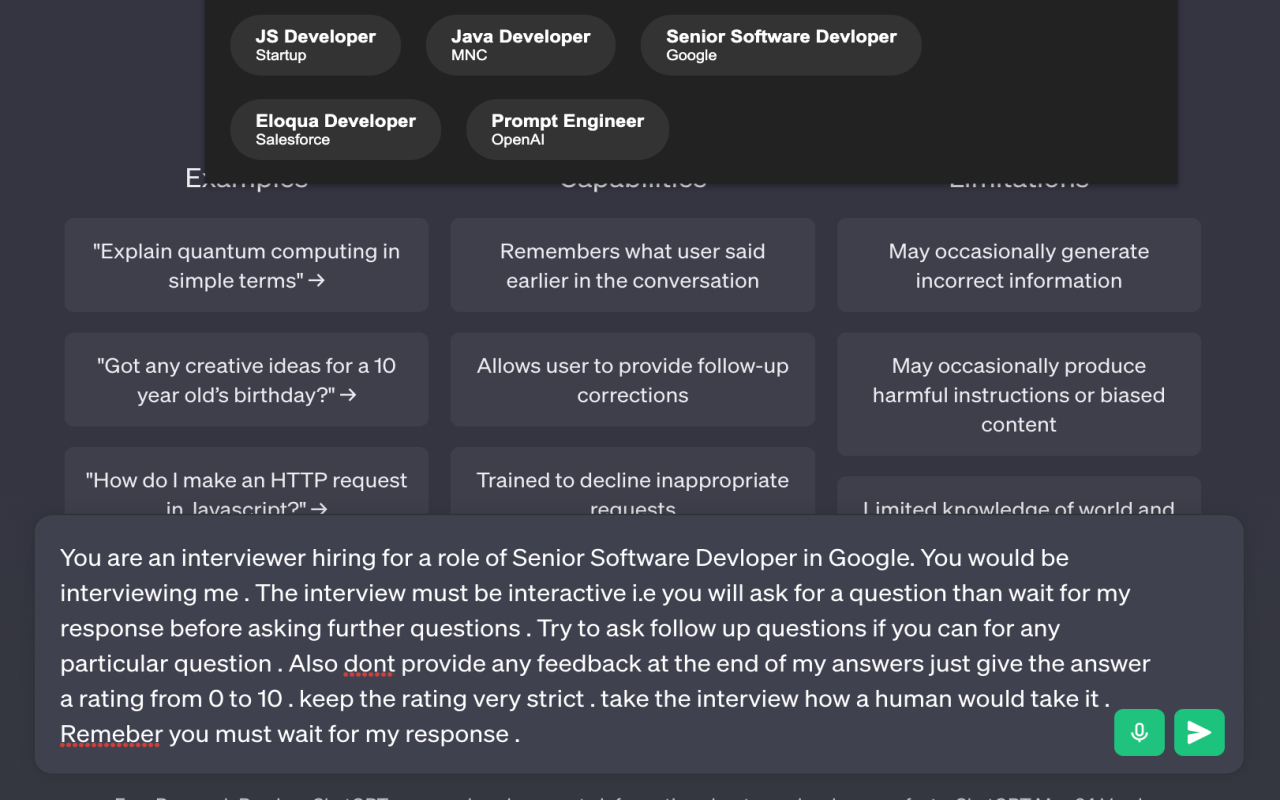
Task: Click the "harmful instructions or biased content" card
Action: click(1018, 394)
